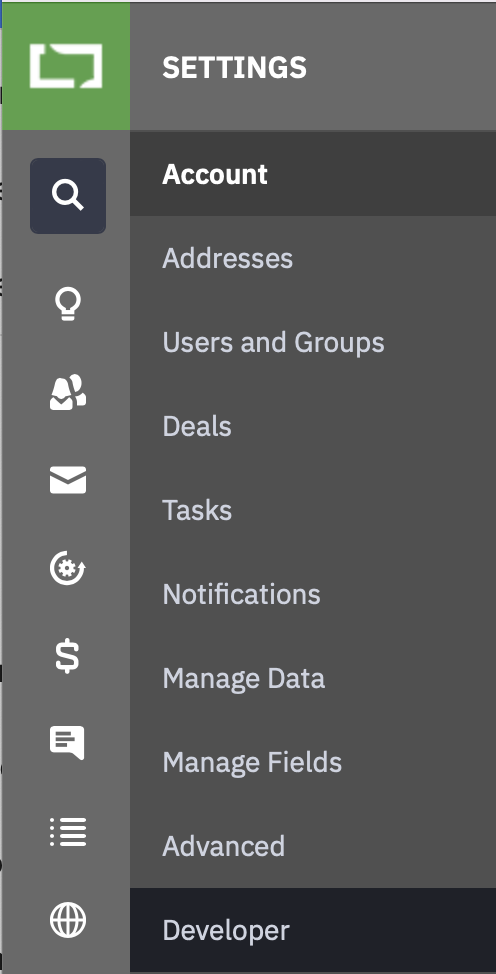
Task: Open Manage Fields settings
Action: pos(313,762)
